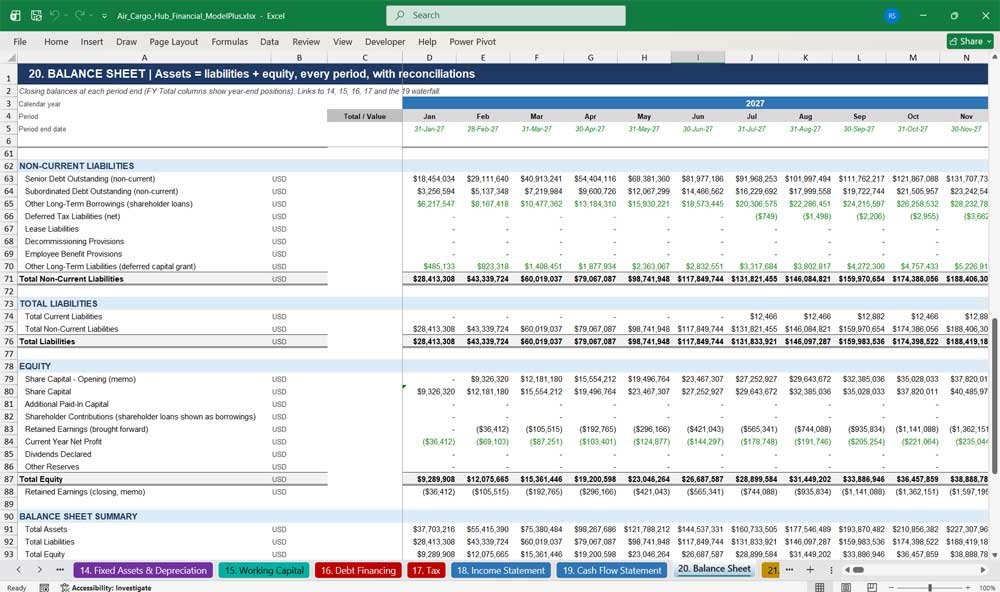Click the Excel app icon in title bar
1000x592 pixels.
15,15
